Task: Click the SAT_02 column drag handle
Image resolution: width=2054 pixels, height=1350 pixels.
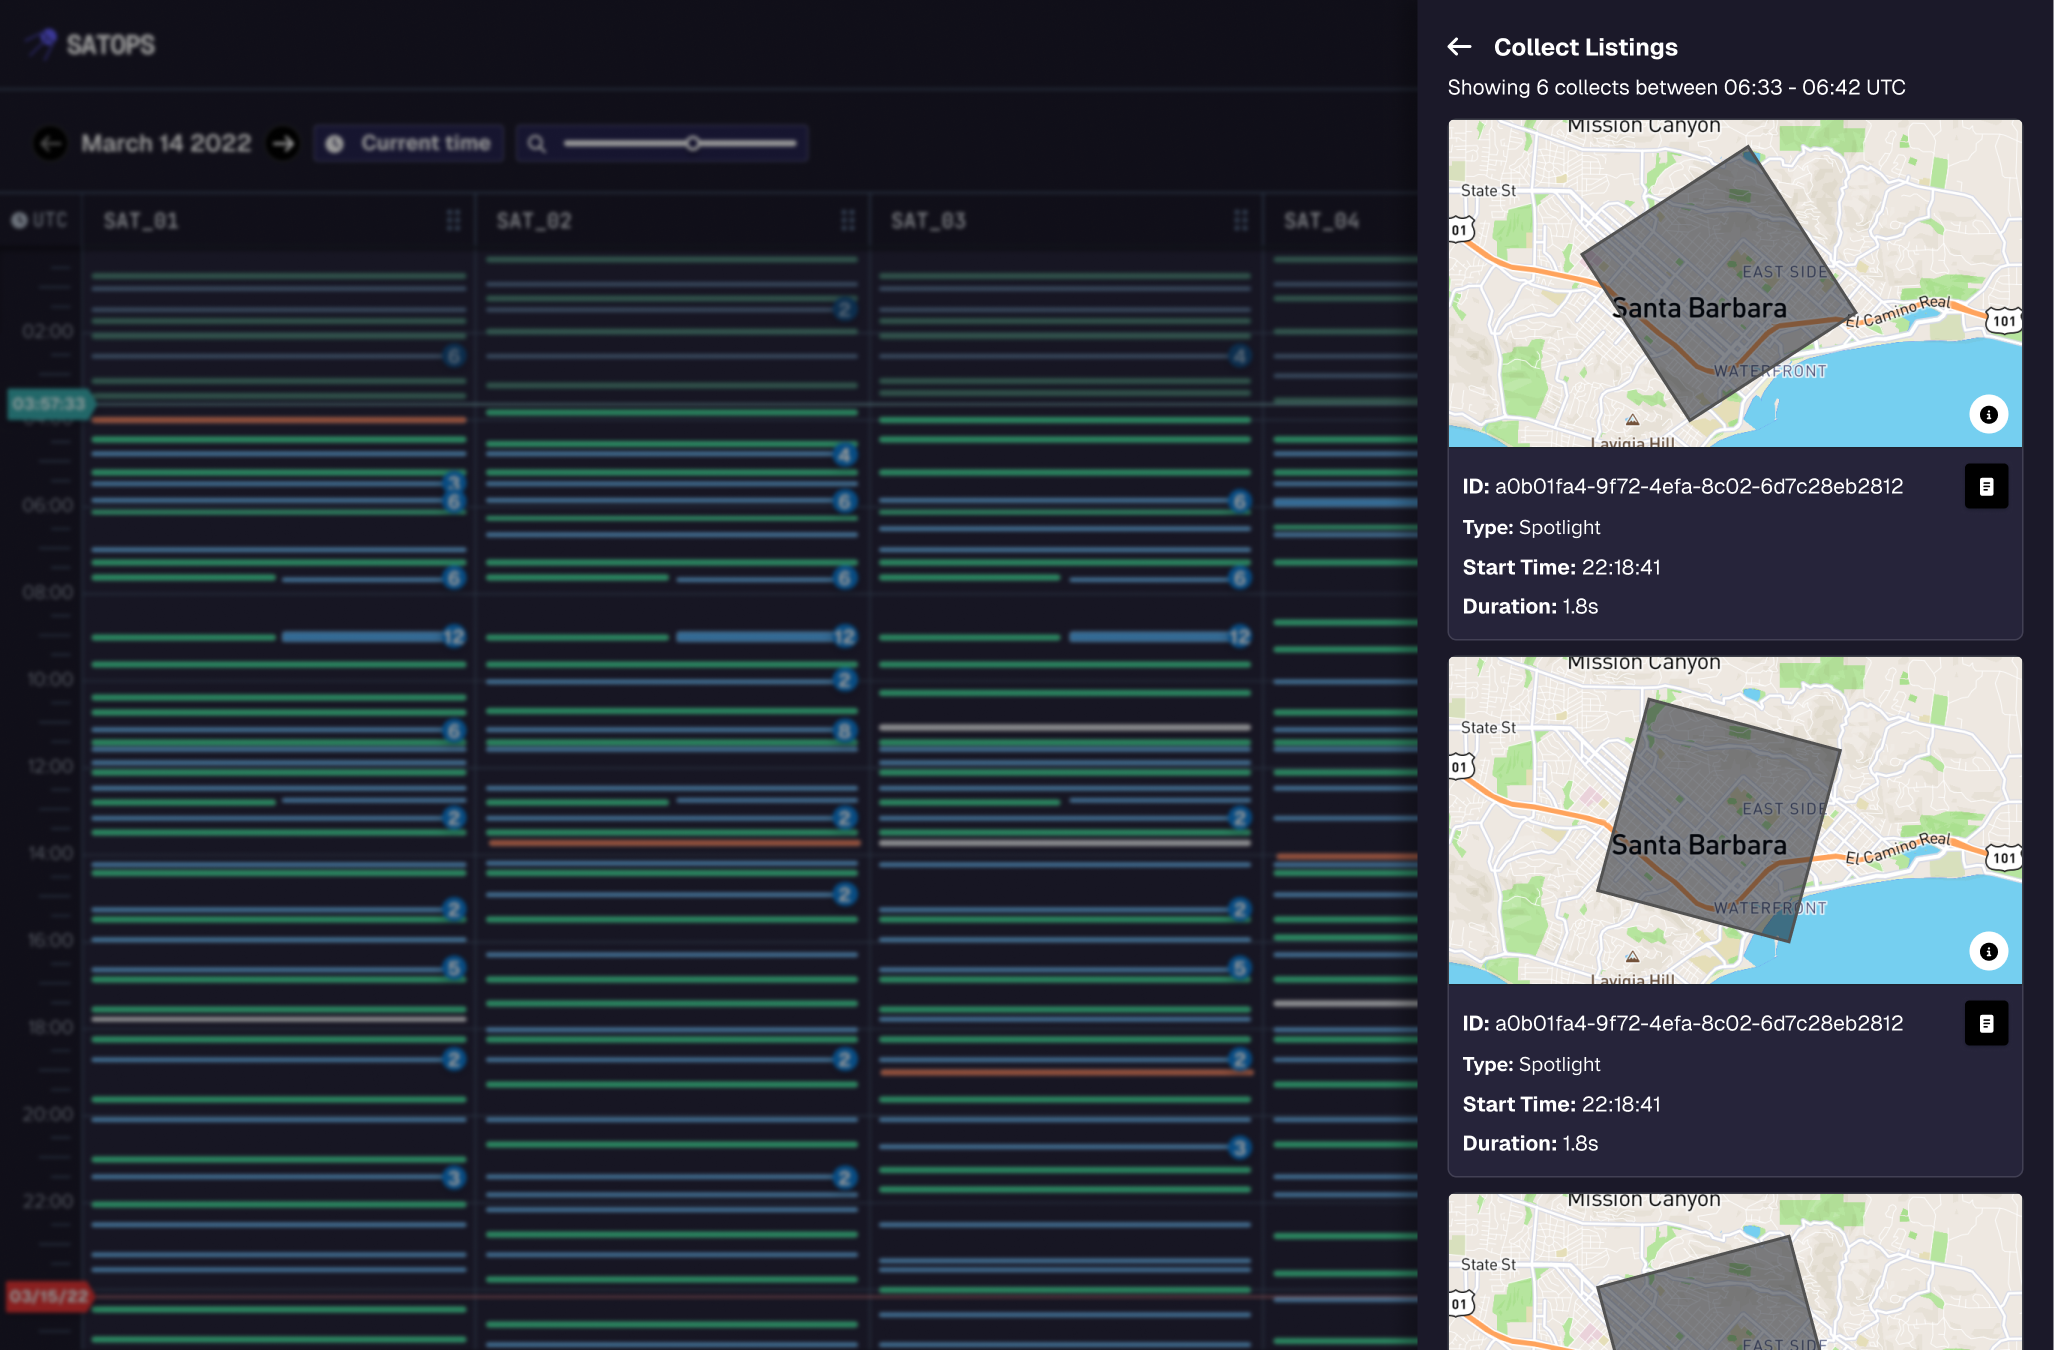Action: [x=848, y=220]
